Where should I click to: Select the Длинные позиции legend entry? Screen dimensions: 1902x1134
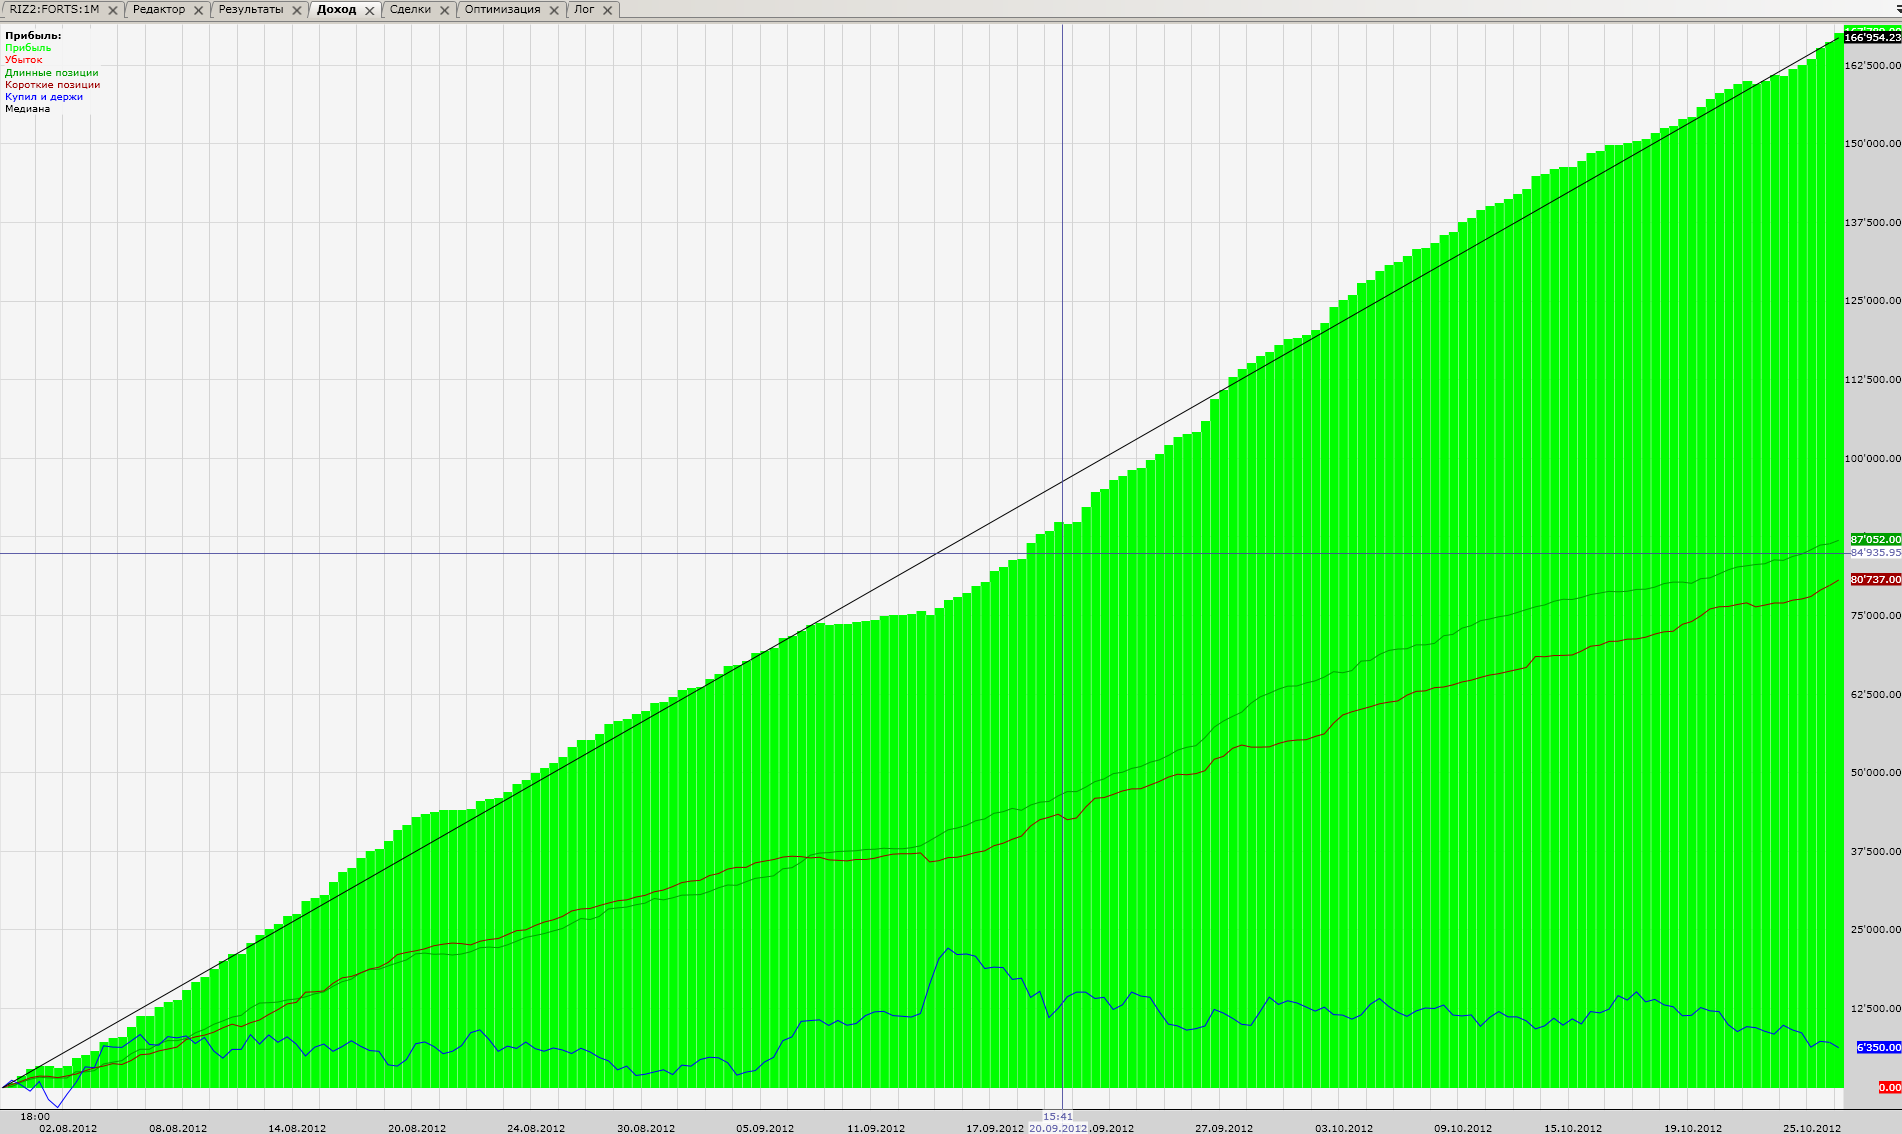(52, 73)
